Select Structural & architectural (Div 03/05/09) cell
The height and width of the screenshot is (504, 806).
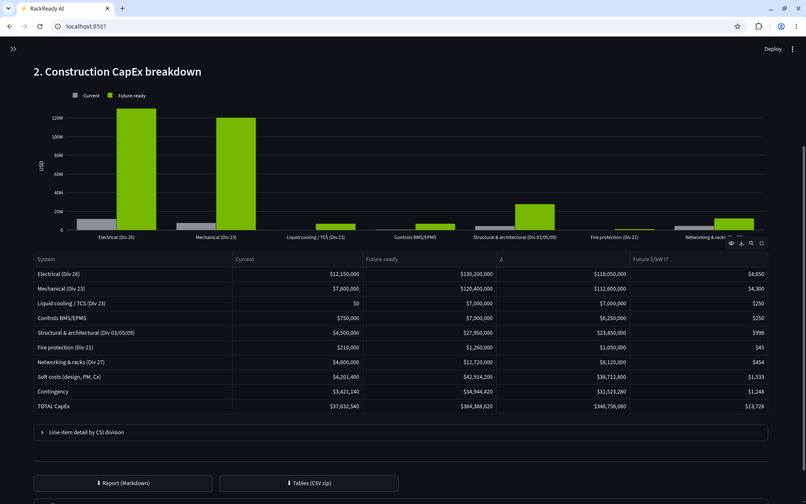tap(133, 333)
